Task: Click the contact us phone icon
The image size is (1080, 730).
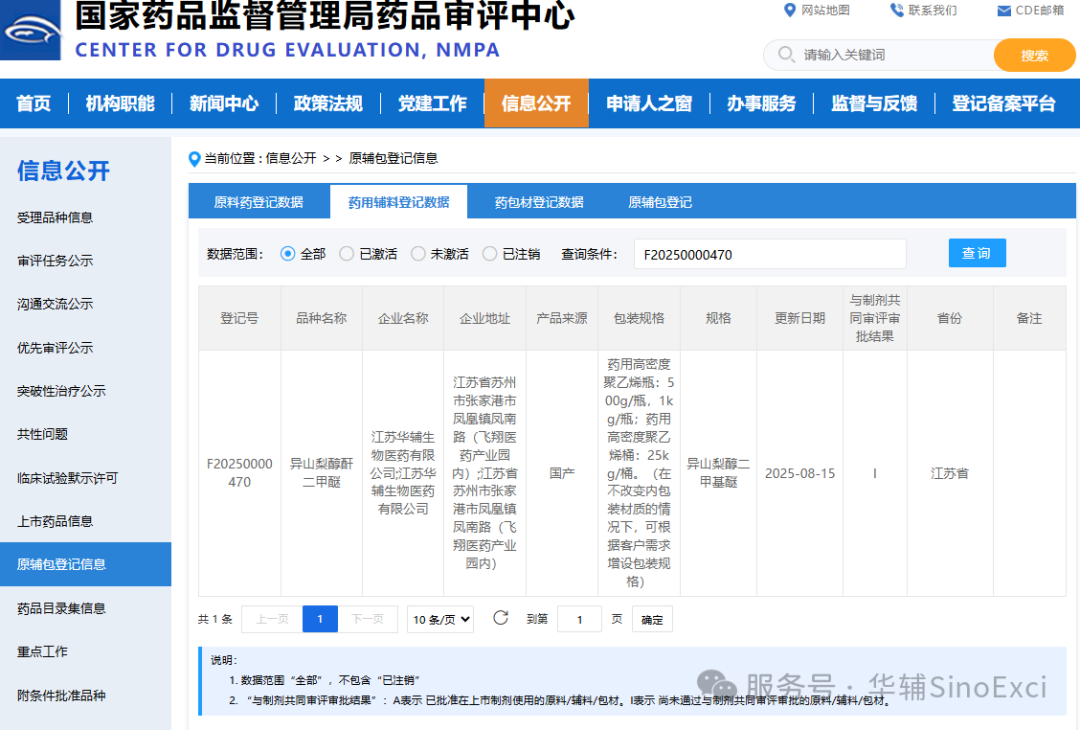Action: [896, 10]
